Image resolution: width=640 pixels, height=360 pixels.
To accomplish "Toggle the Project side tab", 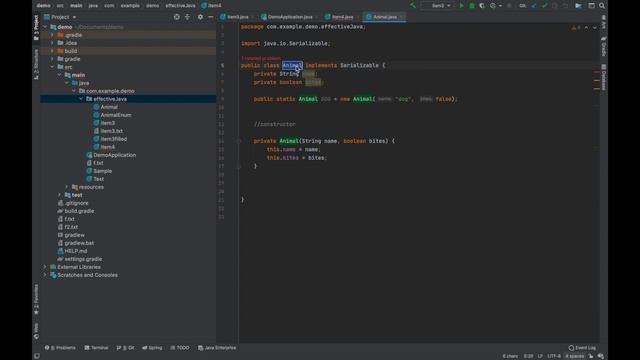I will [x=36, y=28].
